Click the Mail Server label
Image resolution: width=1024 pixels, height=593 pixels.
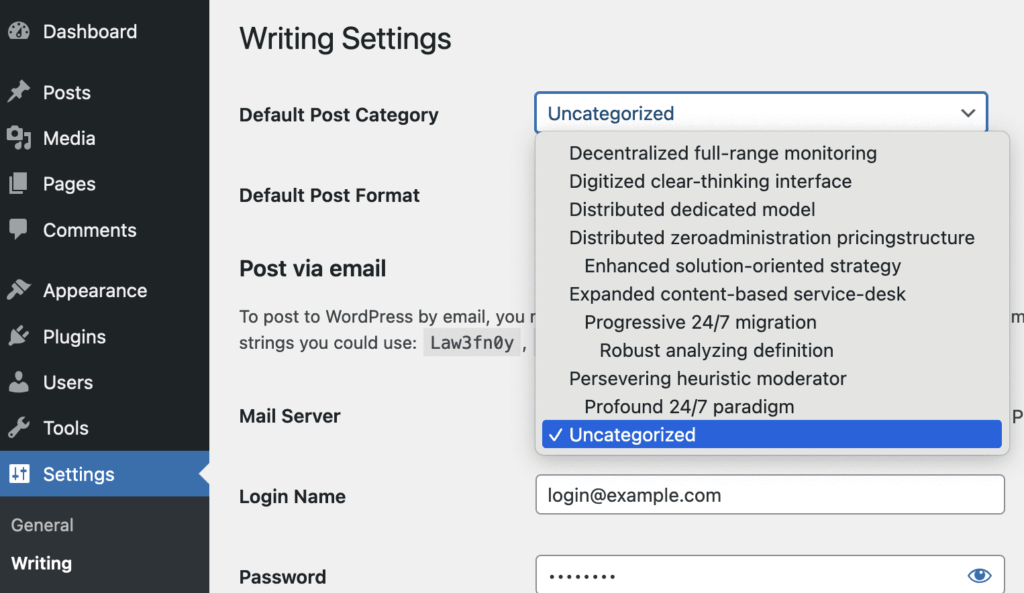pos(289,416)
